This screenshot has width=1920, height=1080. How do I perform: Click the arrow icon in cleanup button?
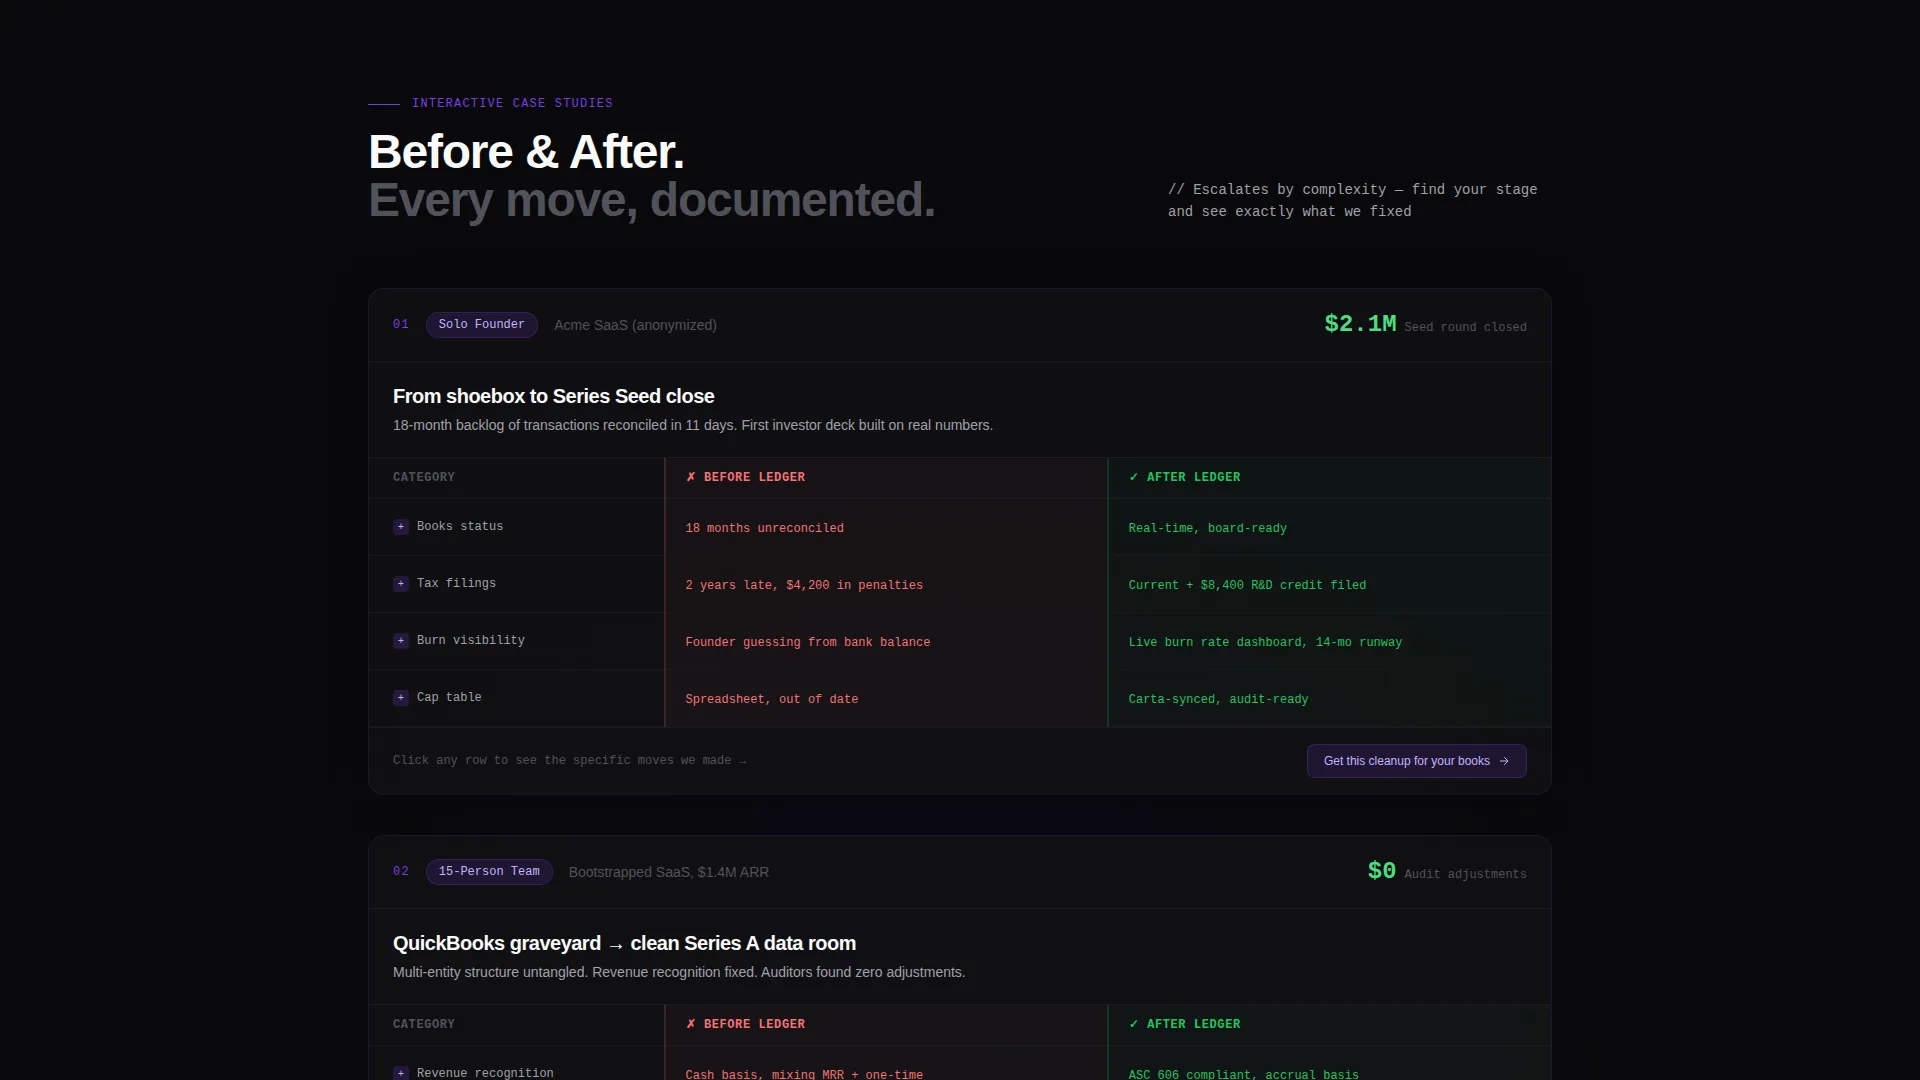1504,761
